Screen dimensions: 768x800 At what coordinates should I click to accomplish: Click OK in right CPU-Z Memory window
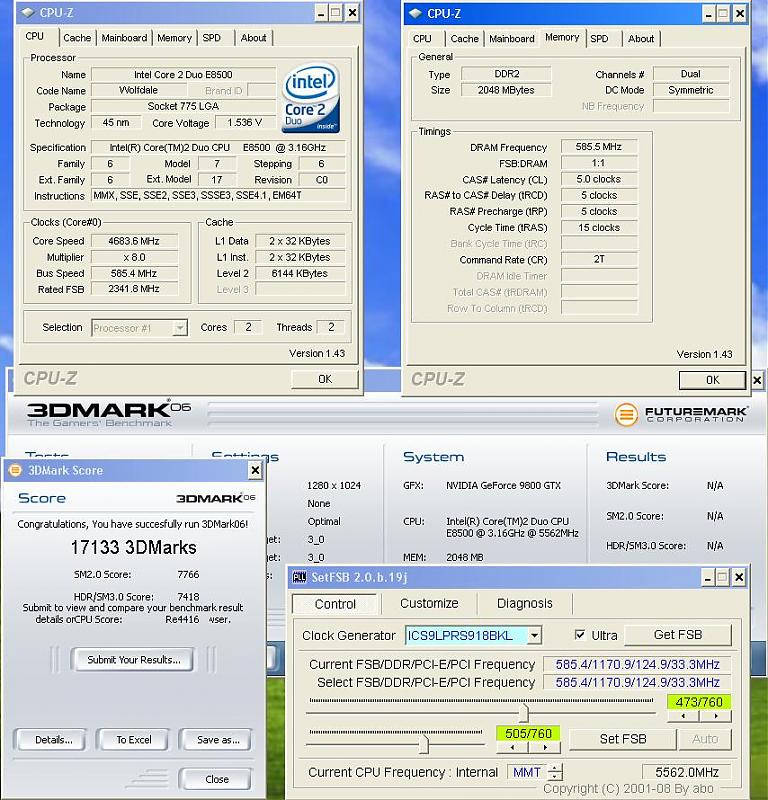[x=712, y=380]
